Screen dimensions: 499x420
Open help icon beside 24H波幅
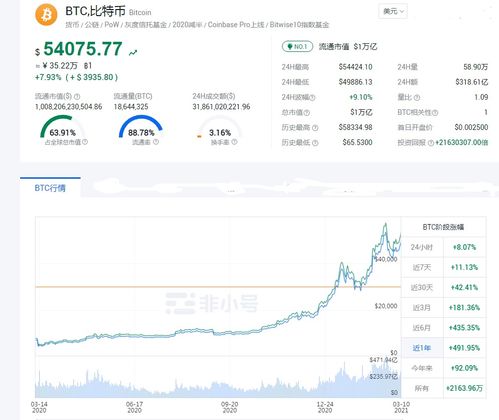pyautogui.click(x=313, y=98)
